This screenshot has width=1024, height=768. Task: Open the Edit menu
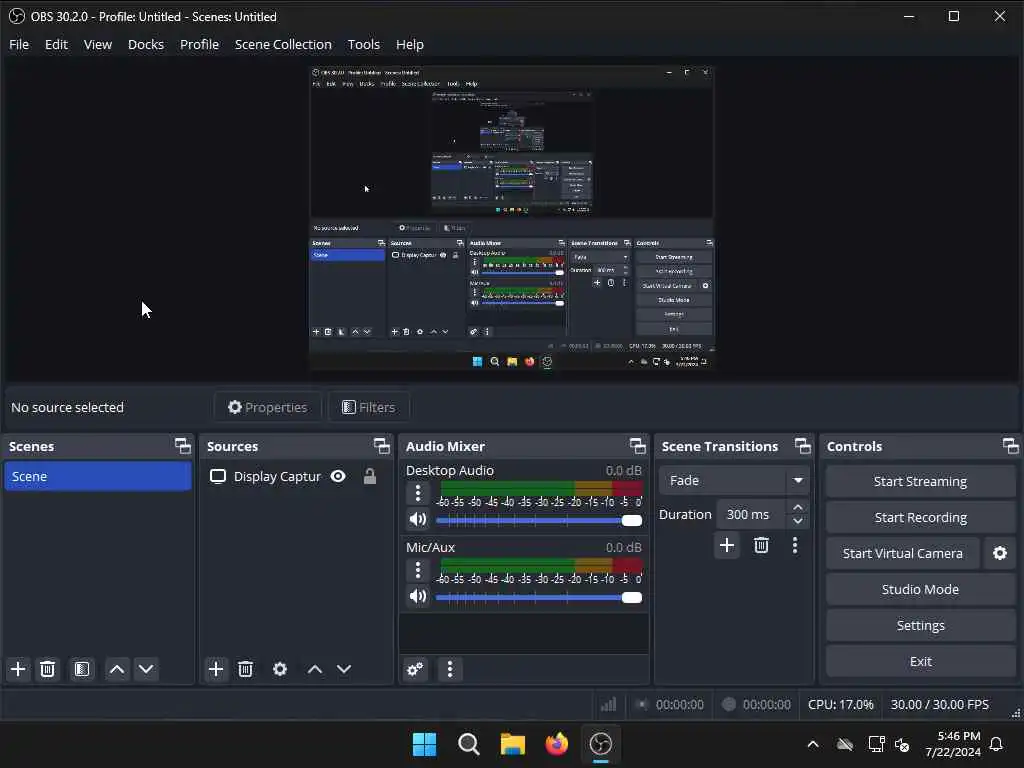tap(56, 44)
